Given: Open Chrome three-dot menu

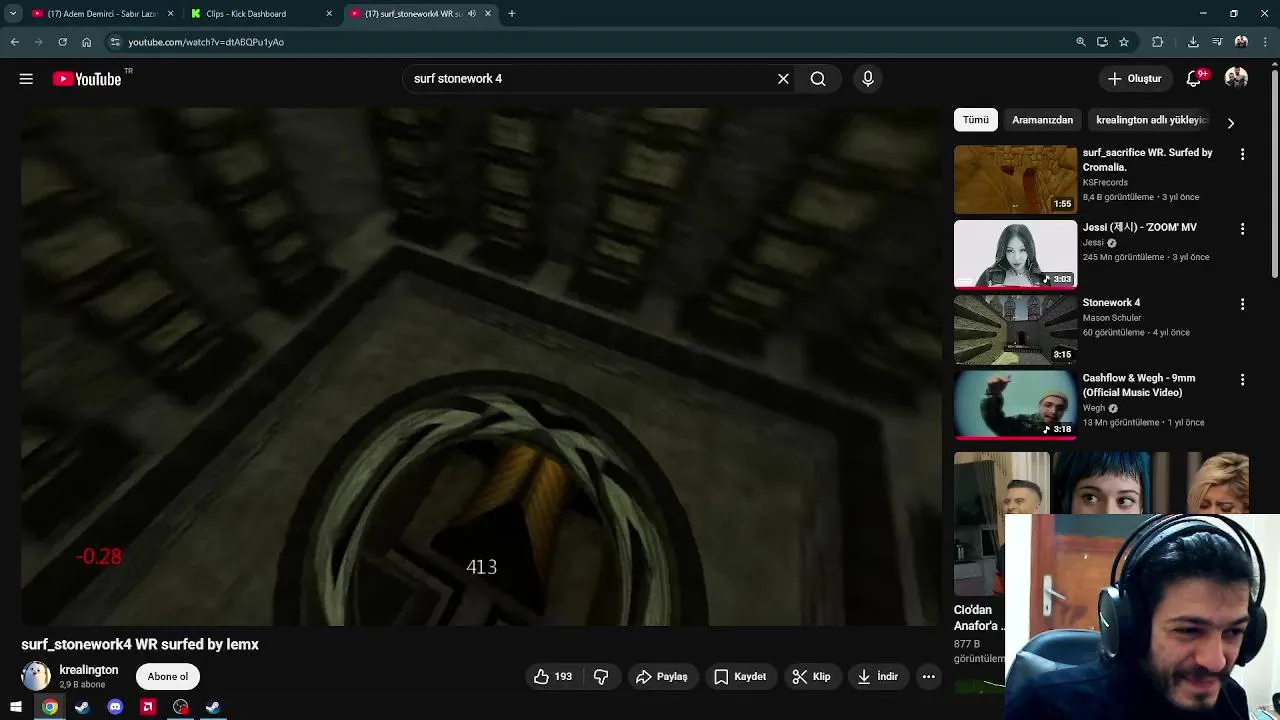Looking at the screenshot, I should [x=1265, y=42].
